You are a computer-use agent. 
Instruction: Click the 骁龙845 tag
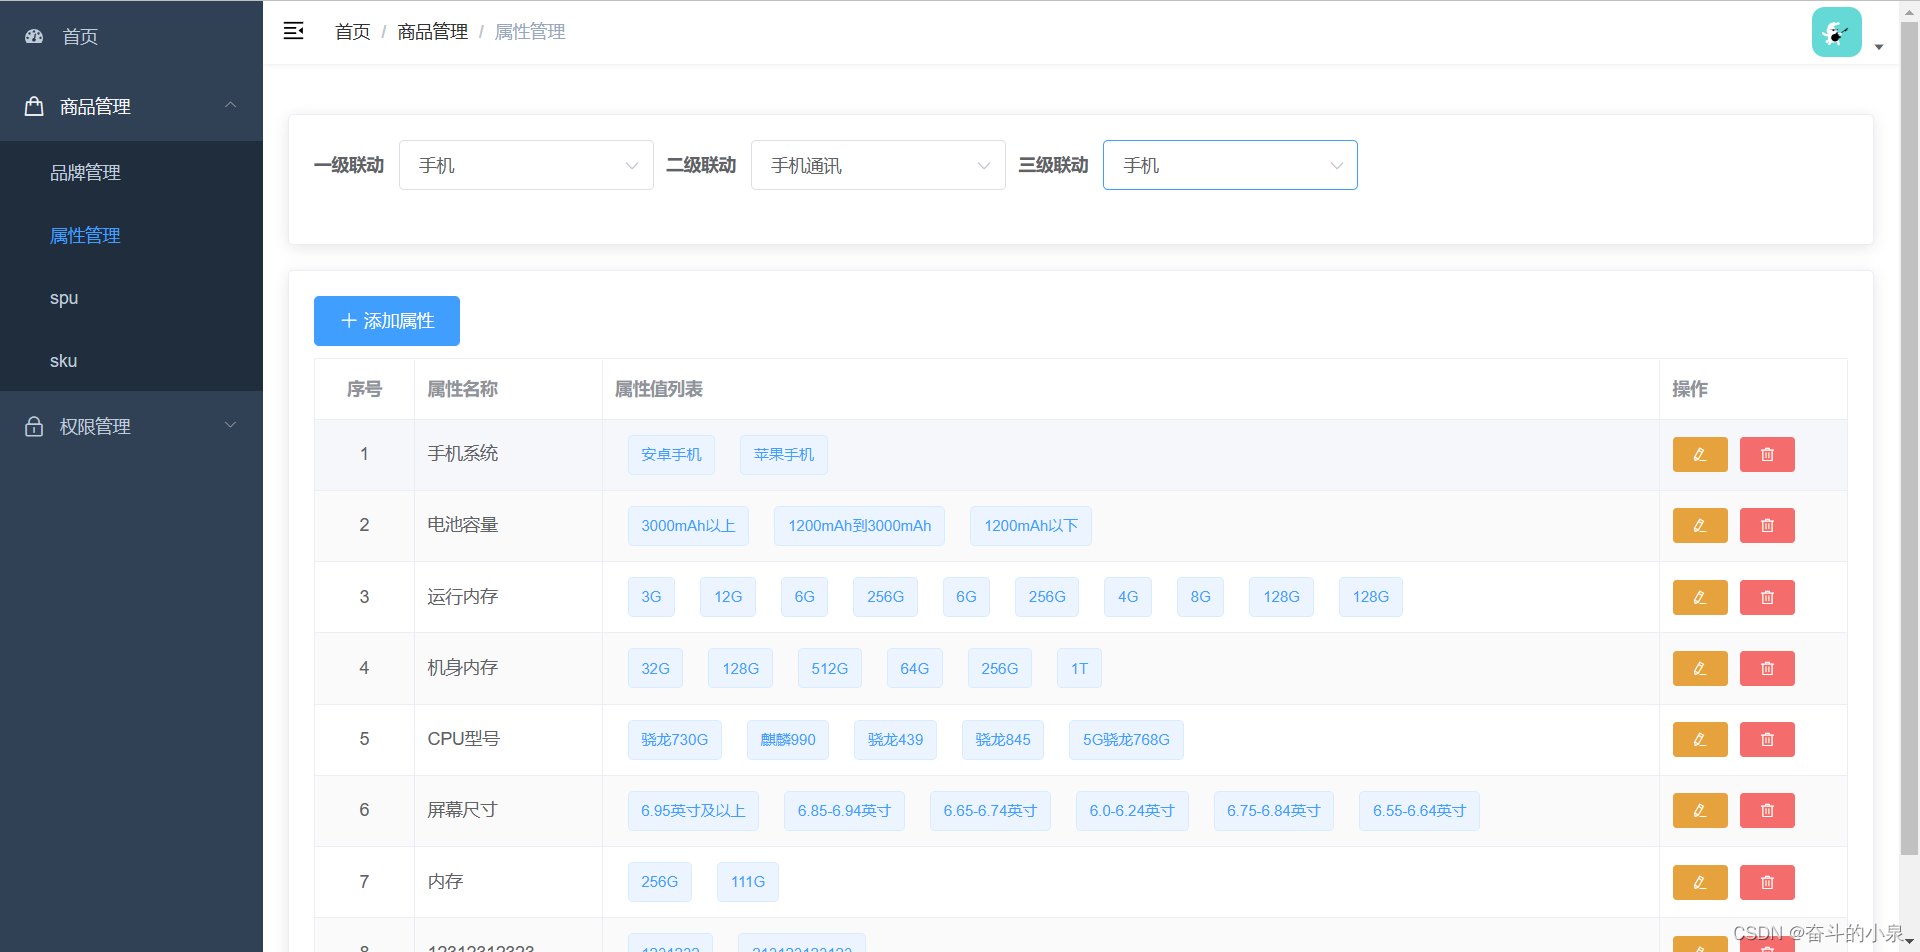pos(1003,740)
